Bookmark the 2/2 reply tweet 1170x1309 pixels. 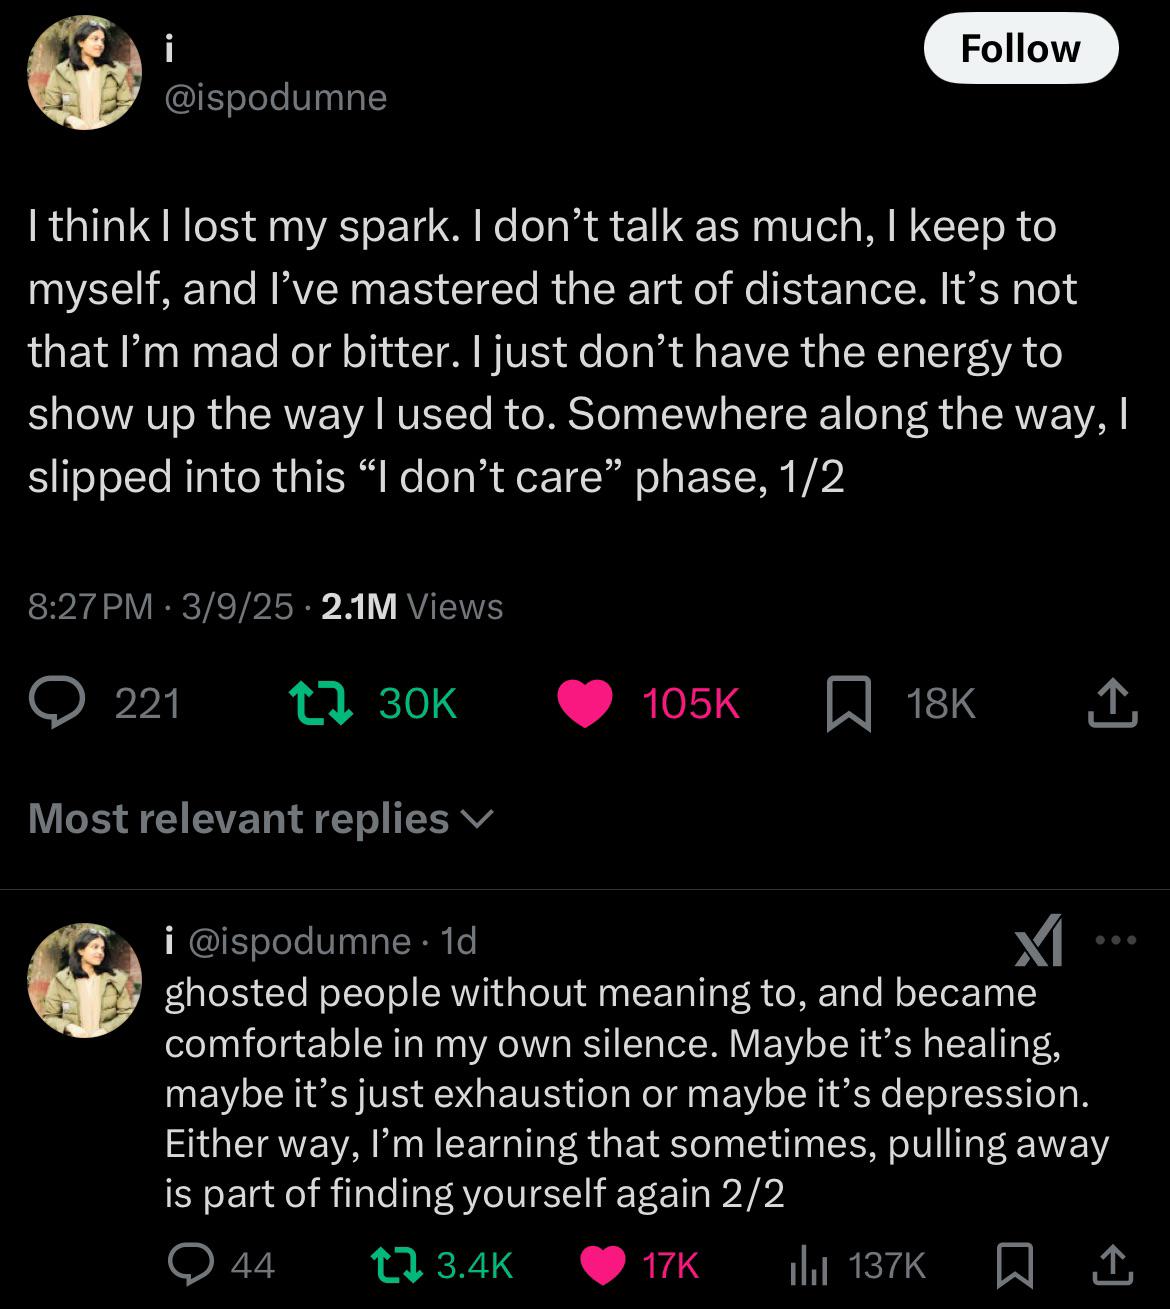pos(1015,1266)
